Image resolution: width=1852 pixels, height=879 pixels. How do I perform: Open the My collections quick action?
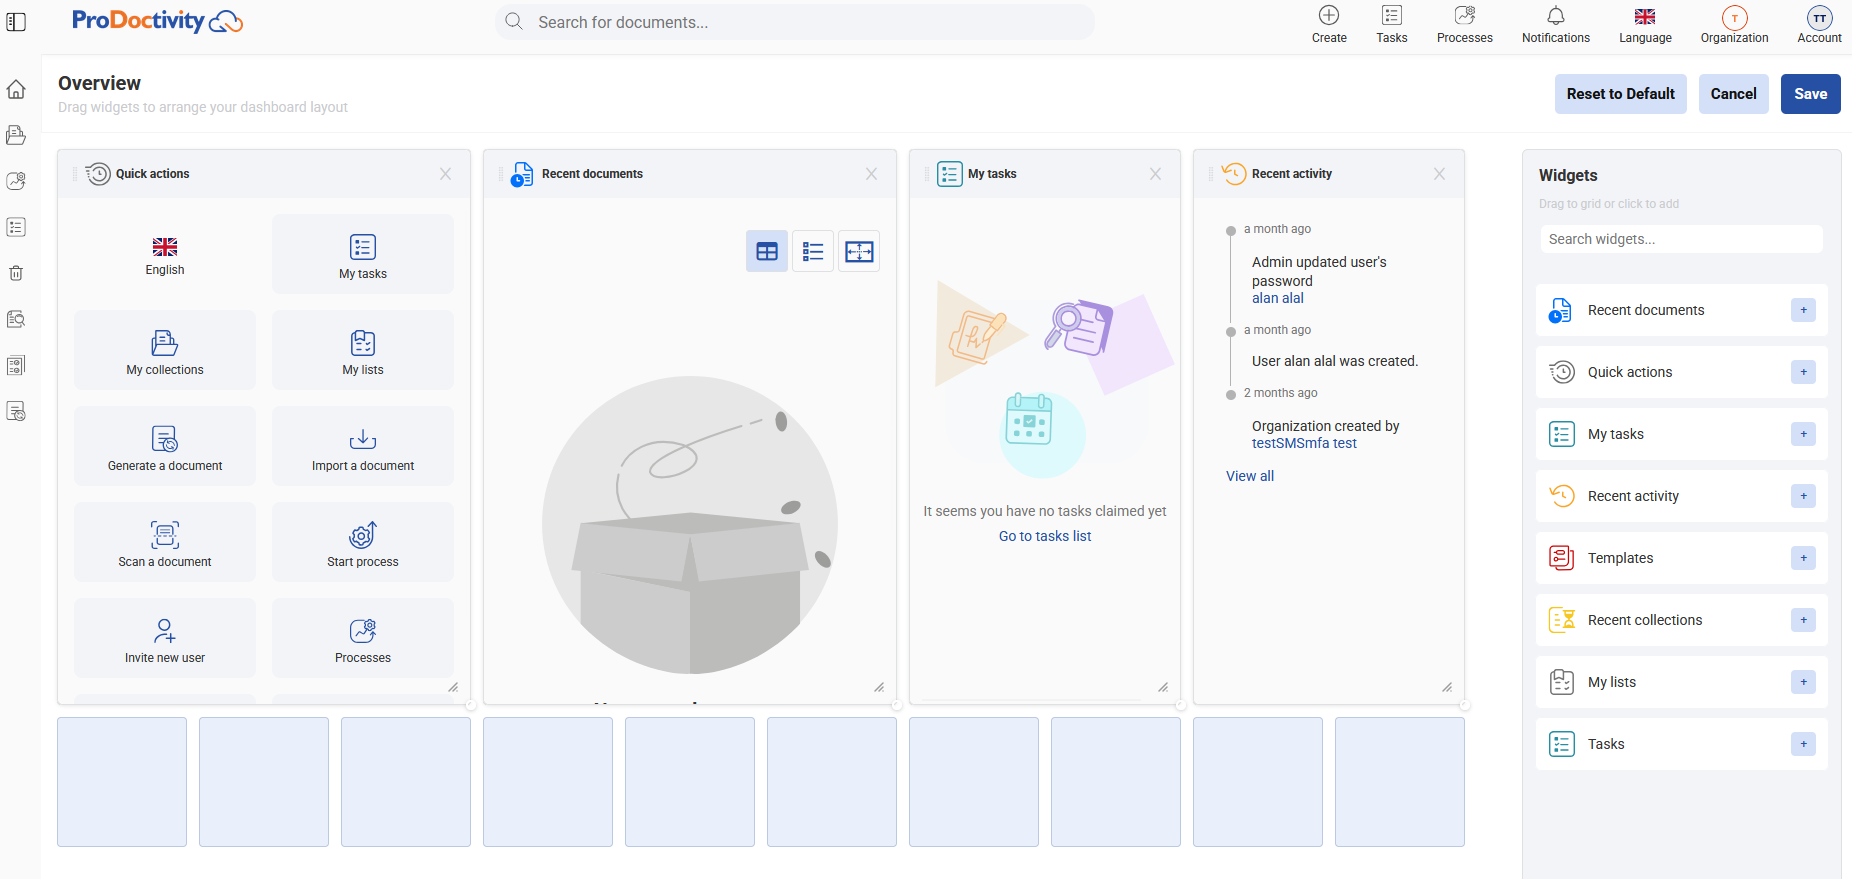coord(165,350)
